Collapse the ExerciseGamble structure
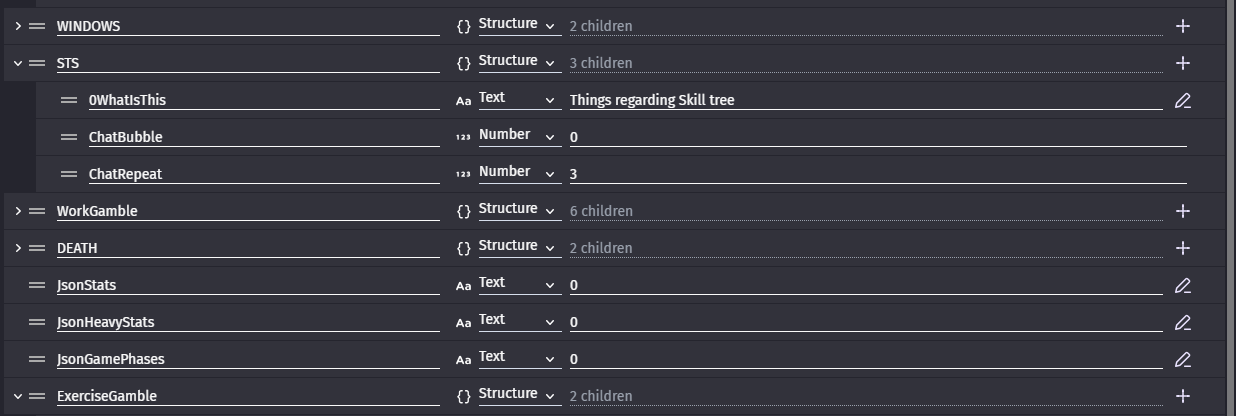The image size is (1236, 416). pos(18,396)
